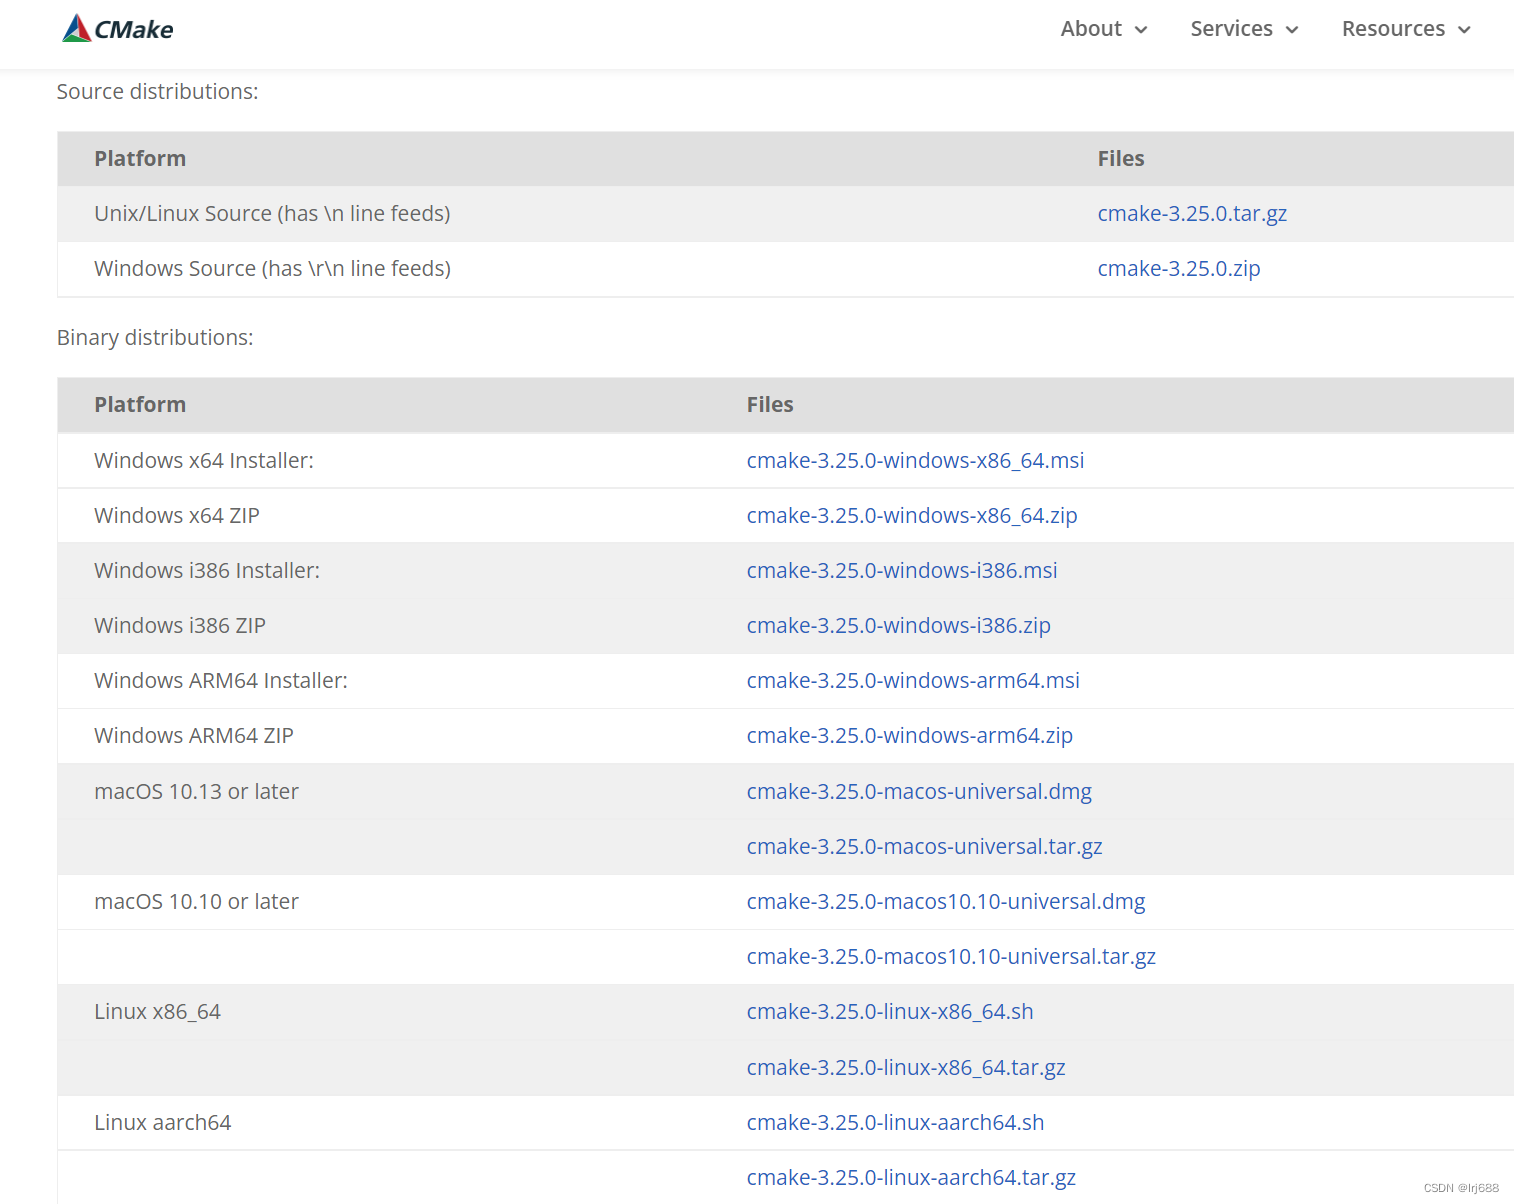Download cmake-3.25.0-windows-i386.msi
This screenshot has height=1204, width=1514.
[902, 570]
